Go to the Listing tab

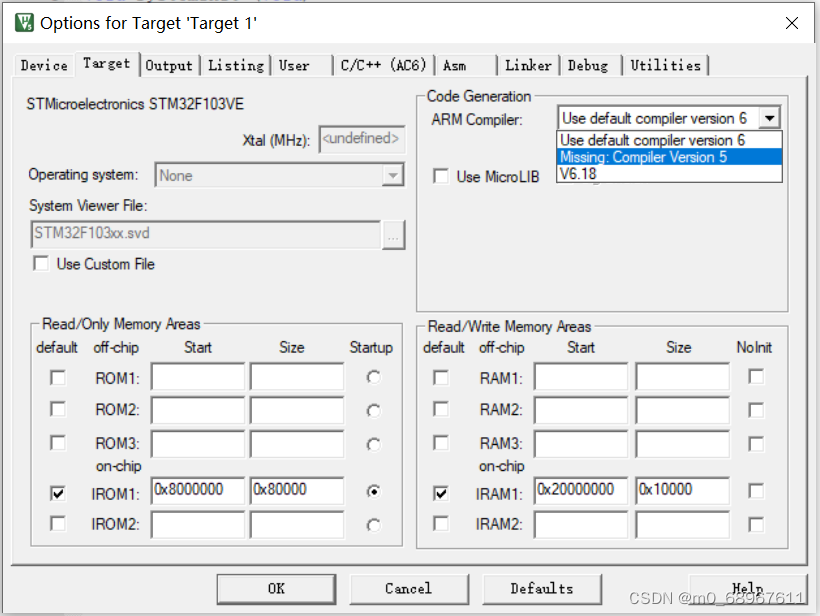[236, 66]
